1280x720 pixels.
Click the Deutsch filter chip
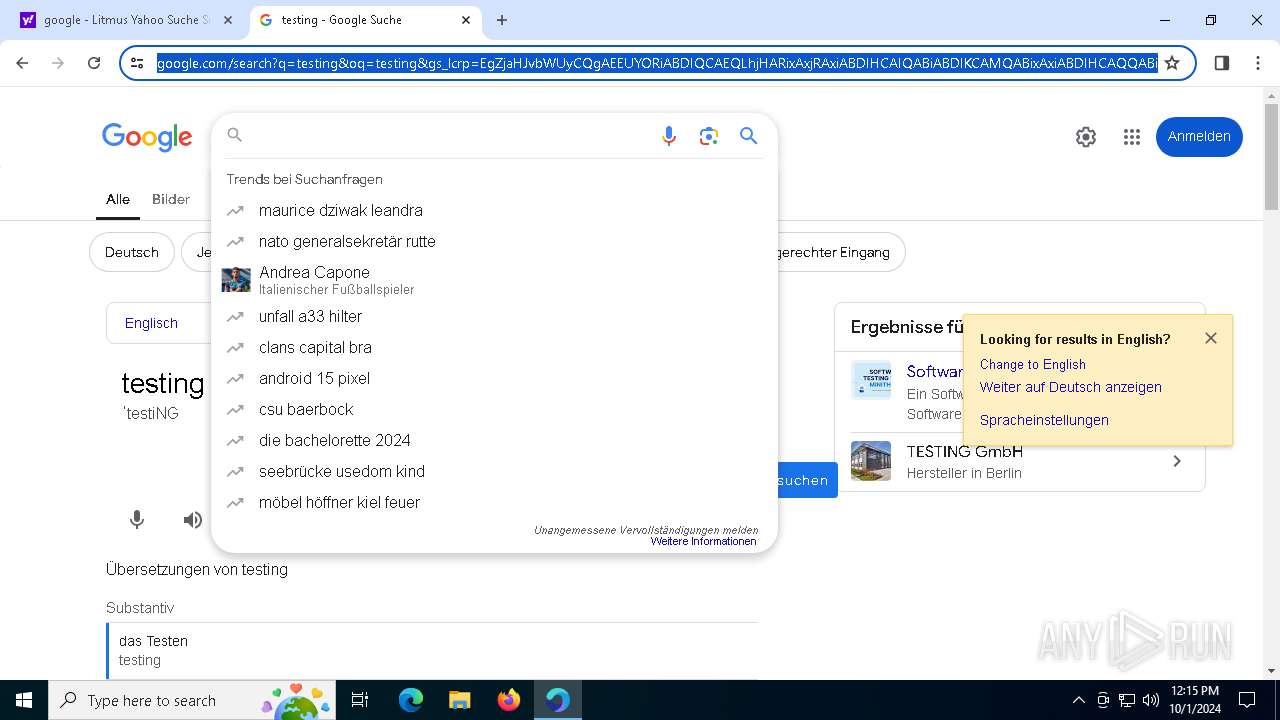click(x=132, y=252)
